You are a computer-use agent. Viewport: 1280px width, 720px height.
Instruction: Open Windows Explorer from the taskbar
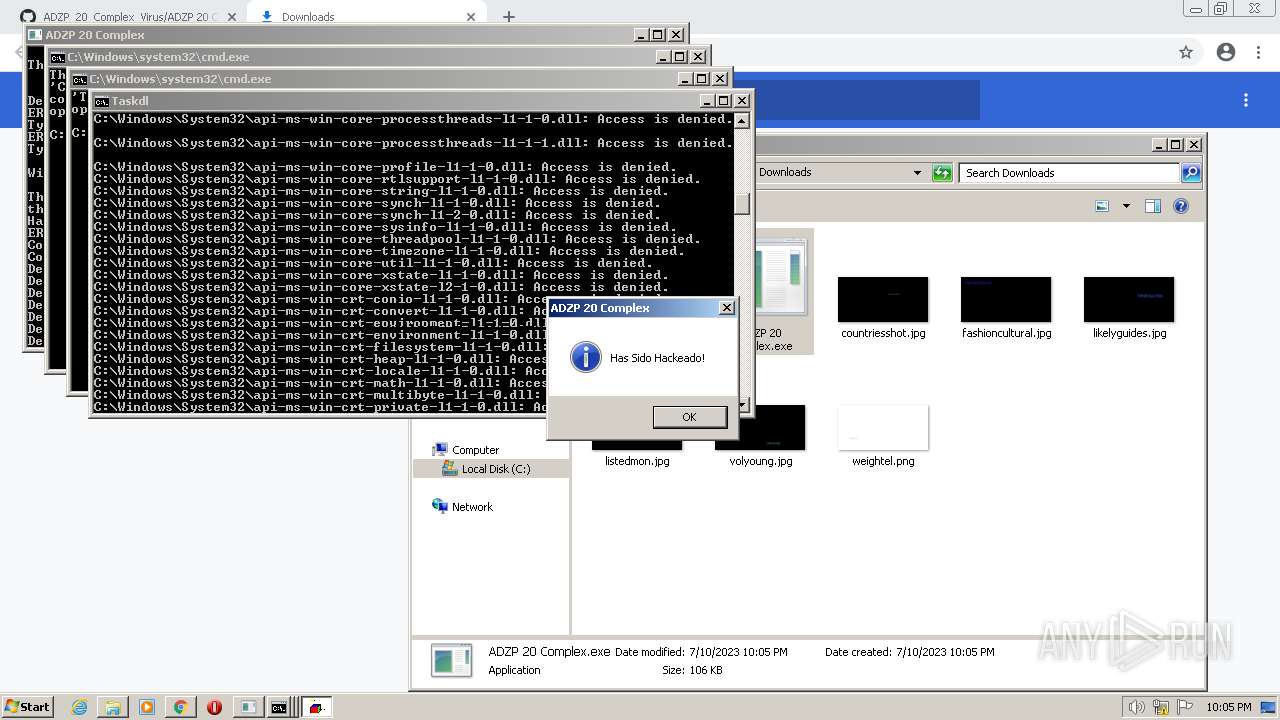coord(112,707)
